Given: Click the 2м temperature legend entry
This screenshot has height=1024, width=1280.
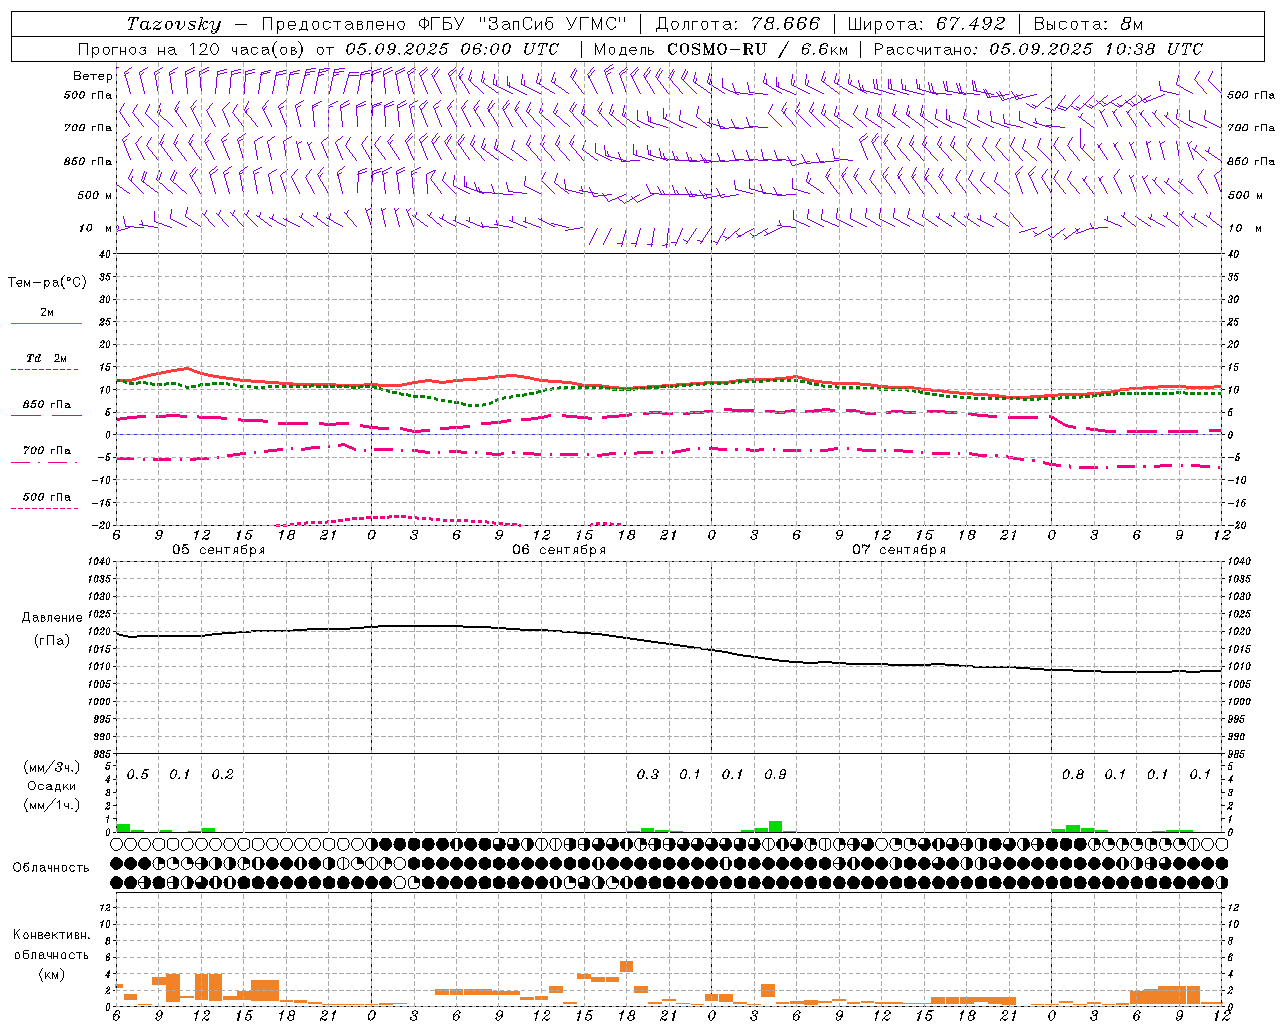Looking at the screenshot, I should click(47, 312).
